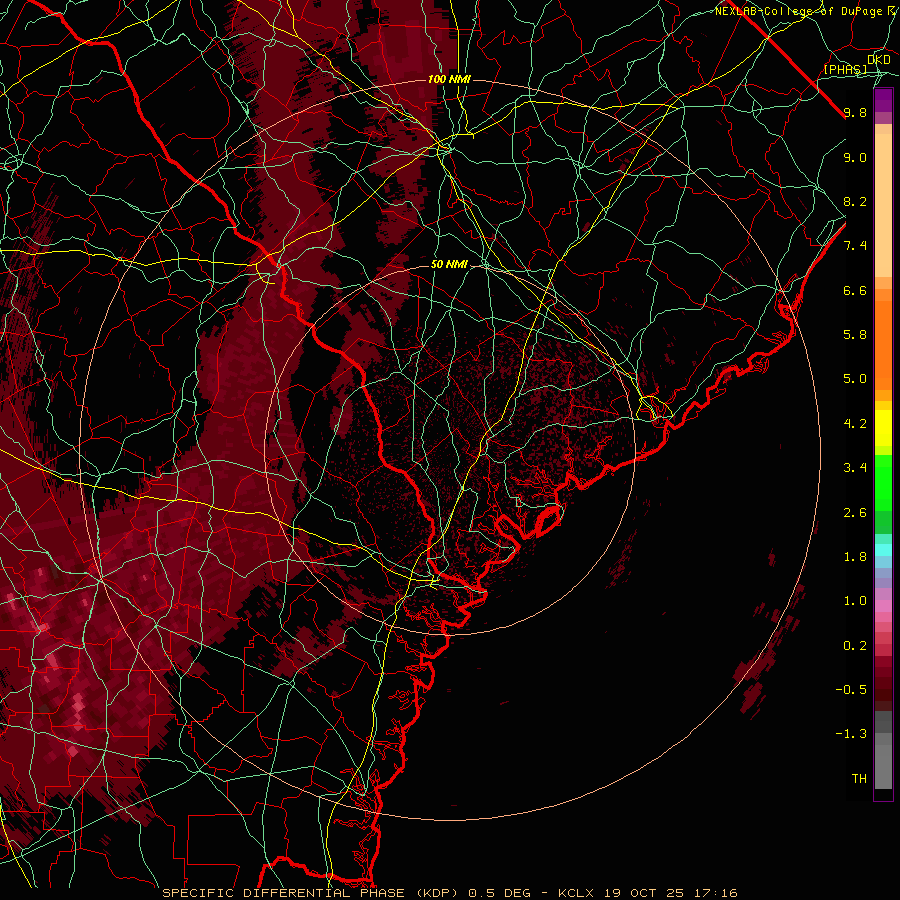This screenshot has width=900, height=900.
Task: Click the bright green segment of the color bar
Action: [883, 483]
